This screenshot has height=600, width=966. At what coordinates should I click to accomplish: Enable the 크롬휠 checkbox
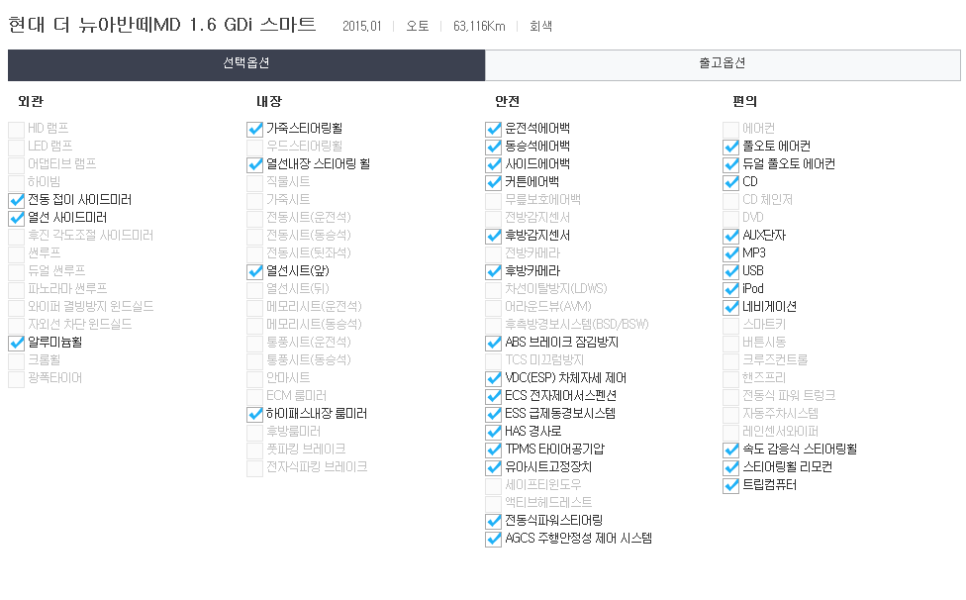point(16,362)
